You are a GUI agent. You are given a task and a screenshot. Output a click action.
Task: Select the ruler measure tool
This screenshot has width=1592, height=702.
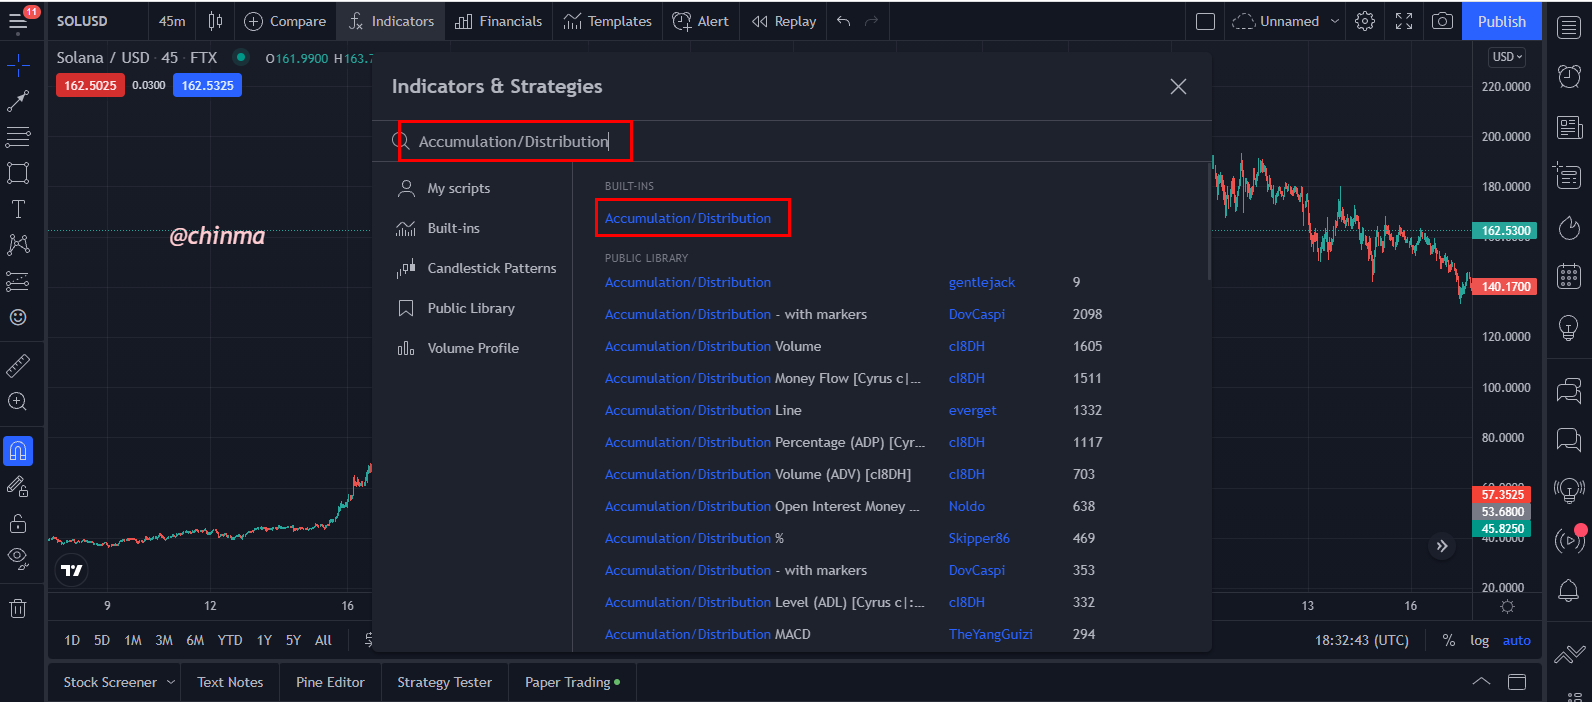point(18,366)
